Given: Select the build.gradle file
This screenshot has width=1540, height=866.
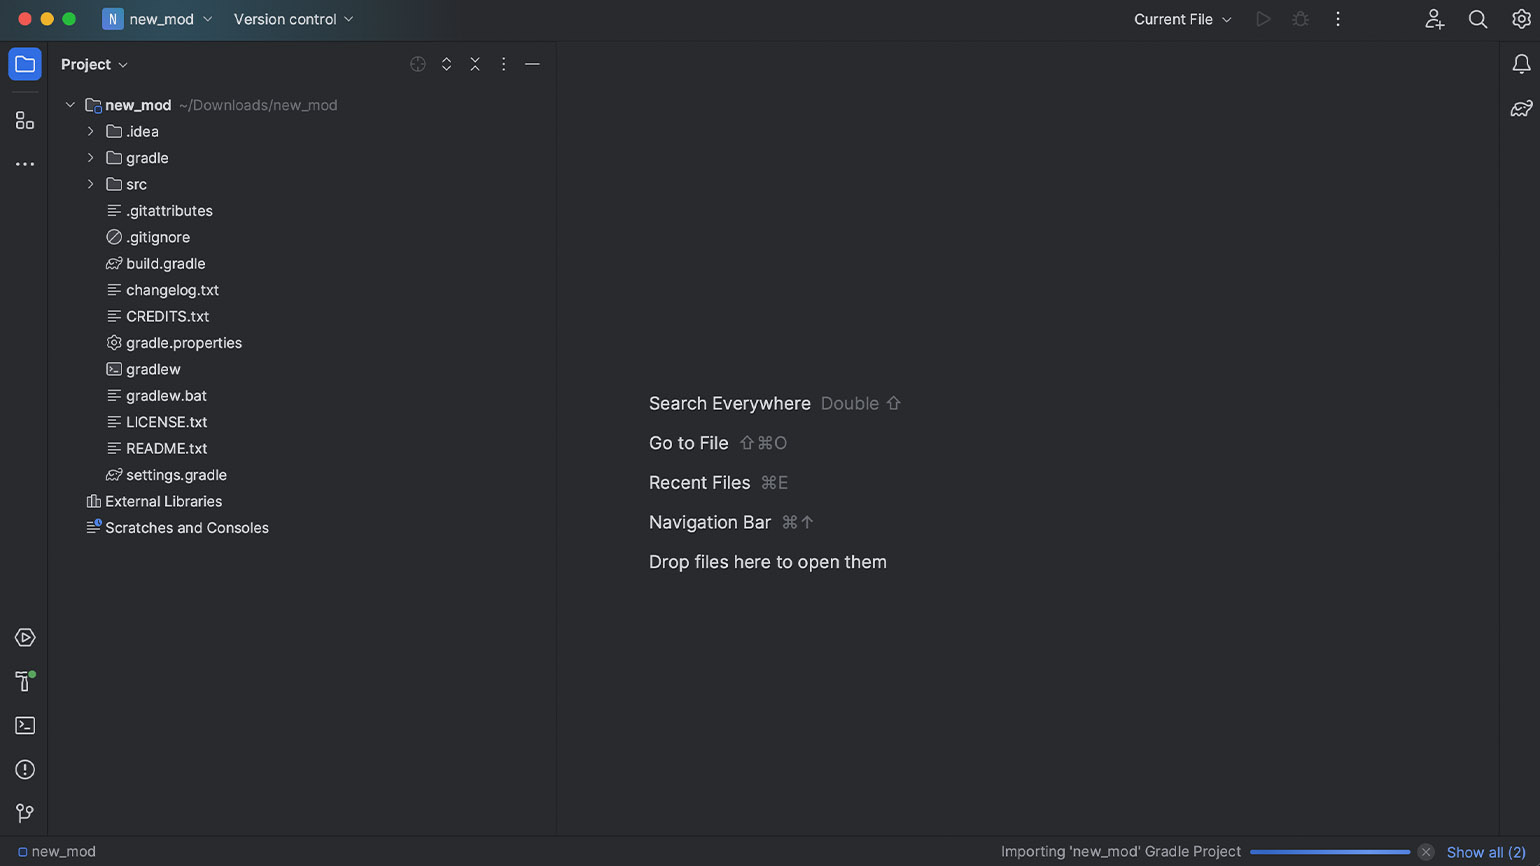Looking at the screenshot, I should pyautogui.click(x=165, y=263).
